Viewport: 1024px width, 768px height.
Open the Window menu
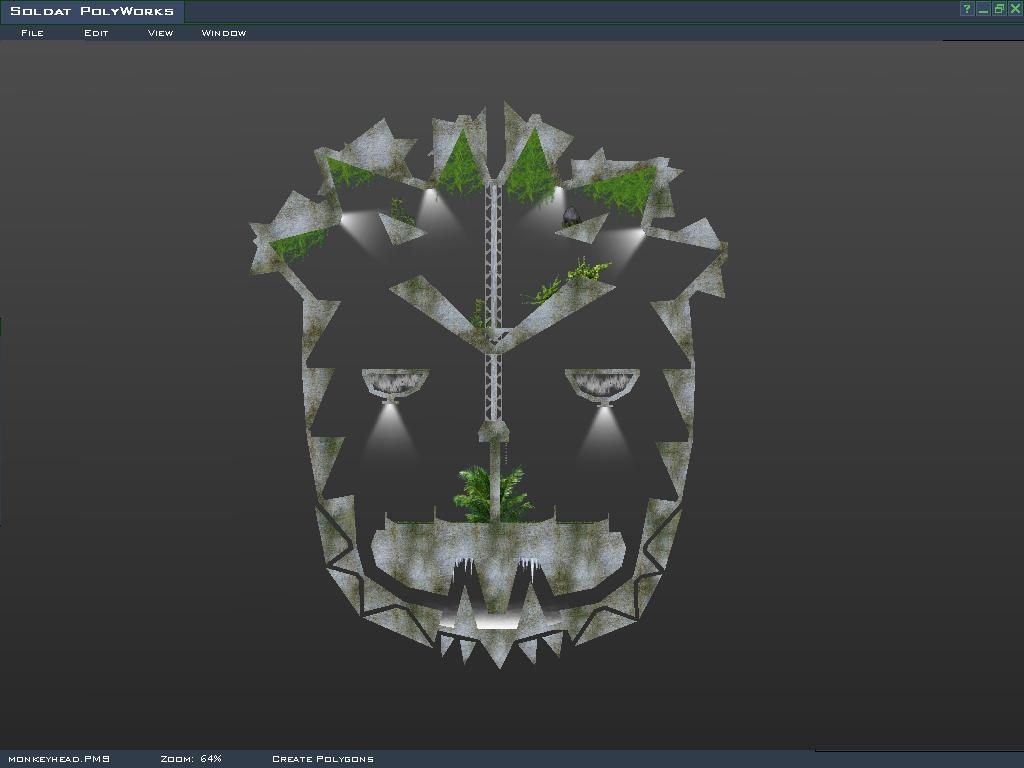pyautogui.click(x=224, y=33)
